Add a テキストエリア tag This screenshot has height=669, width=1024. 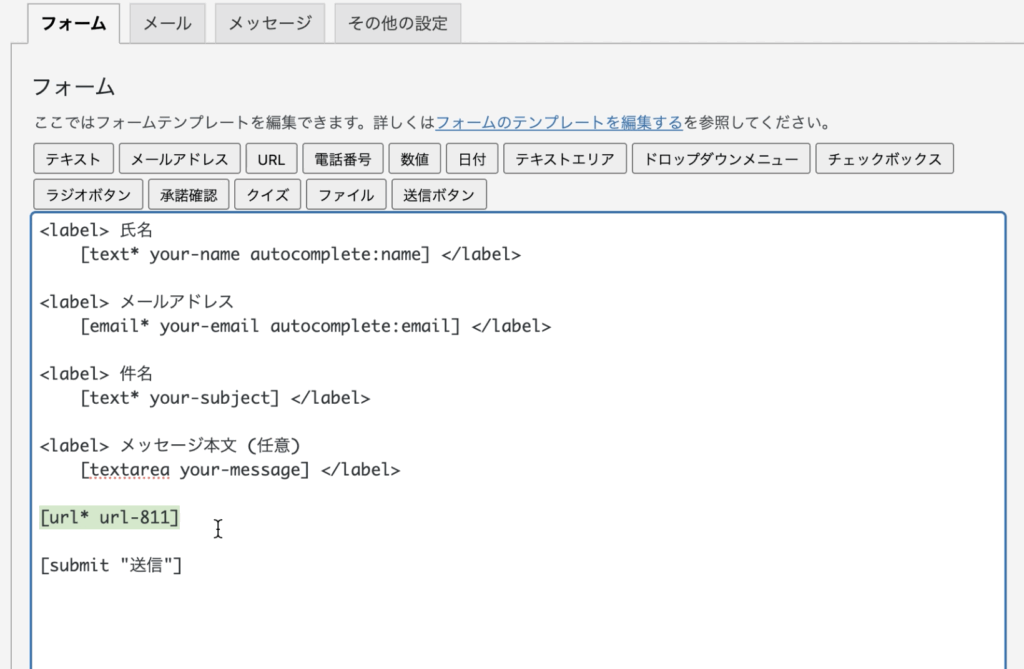click(565, 159)
